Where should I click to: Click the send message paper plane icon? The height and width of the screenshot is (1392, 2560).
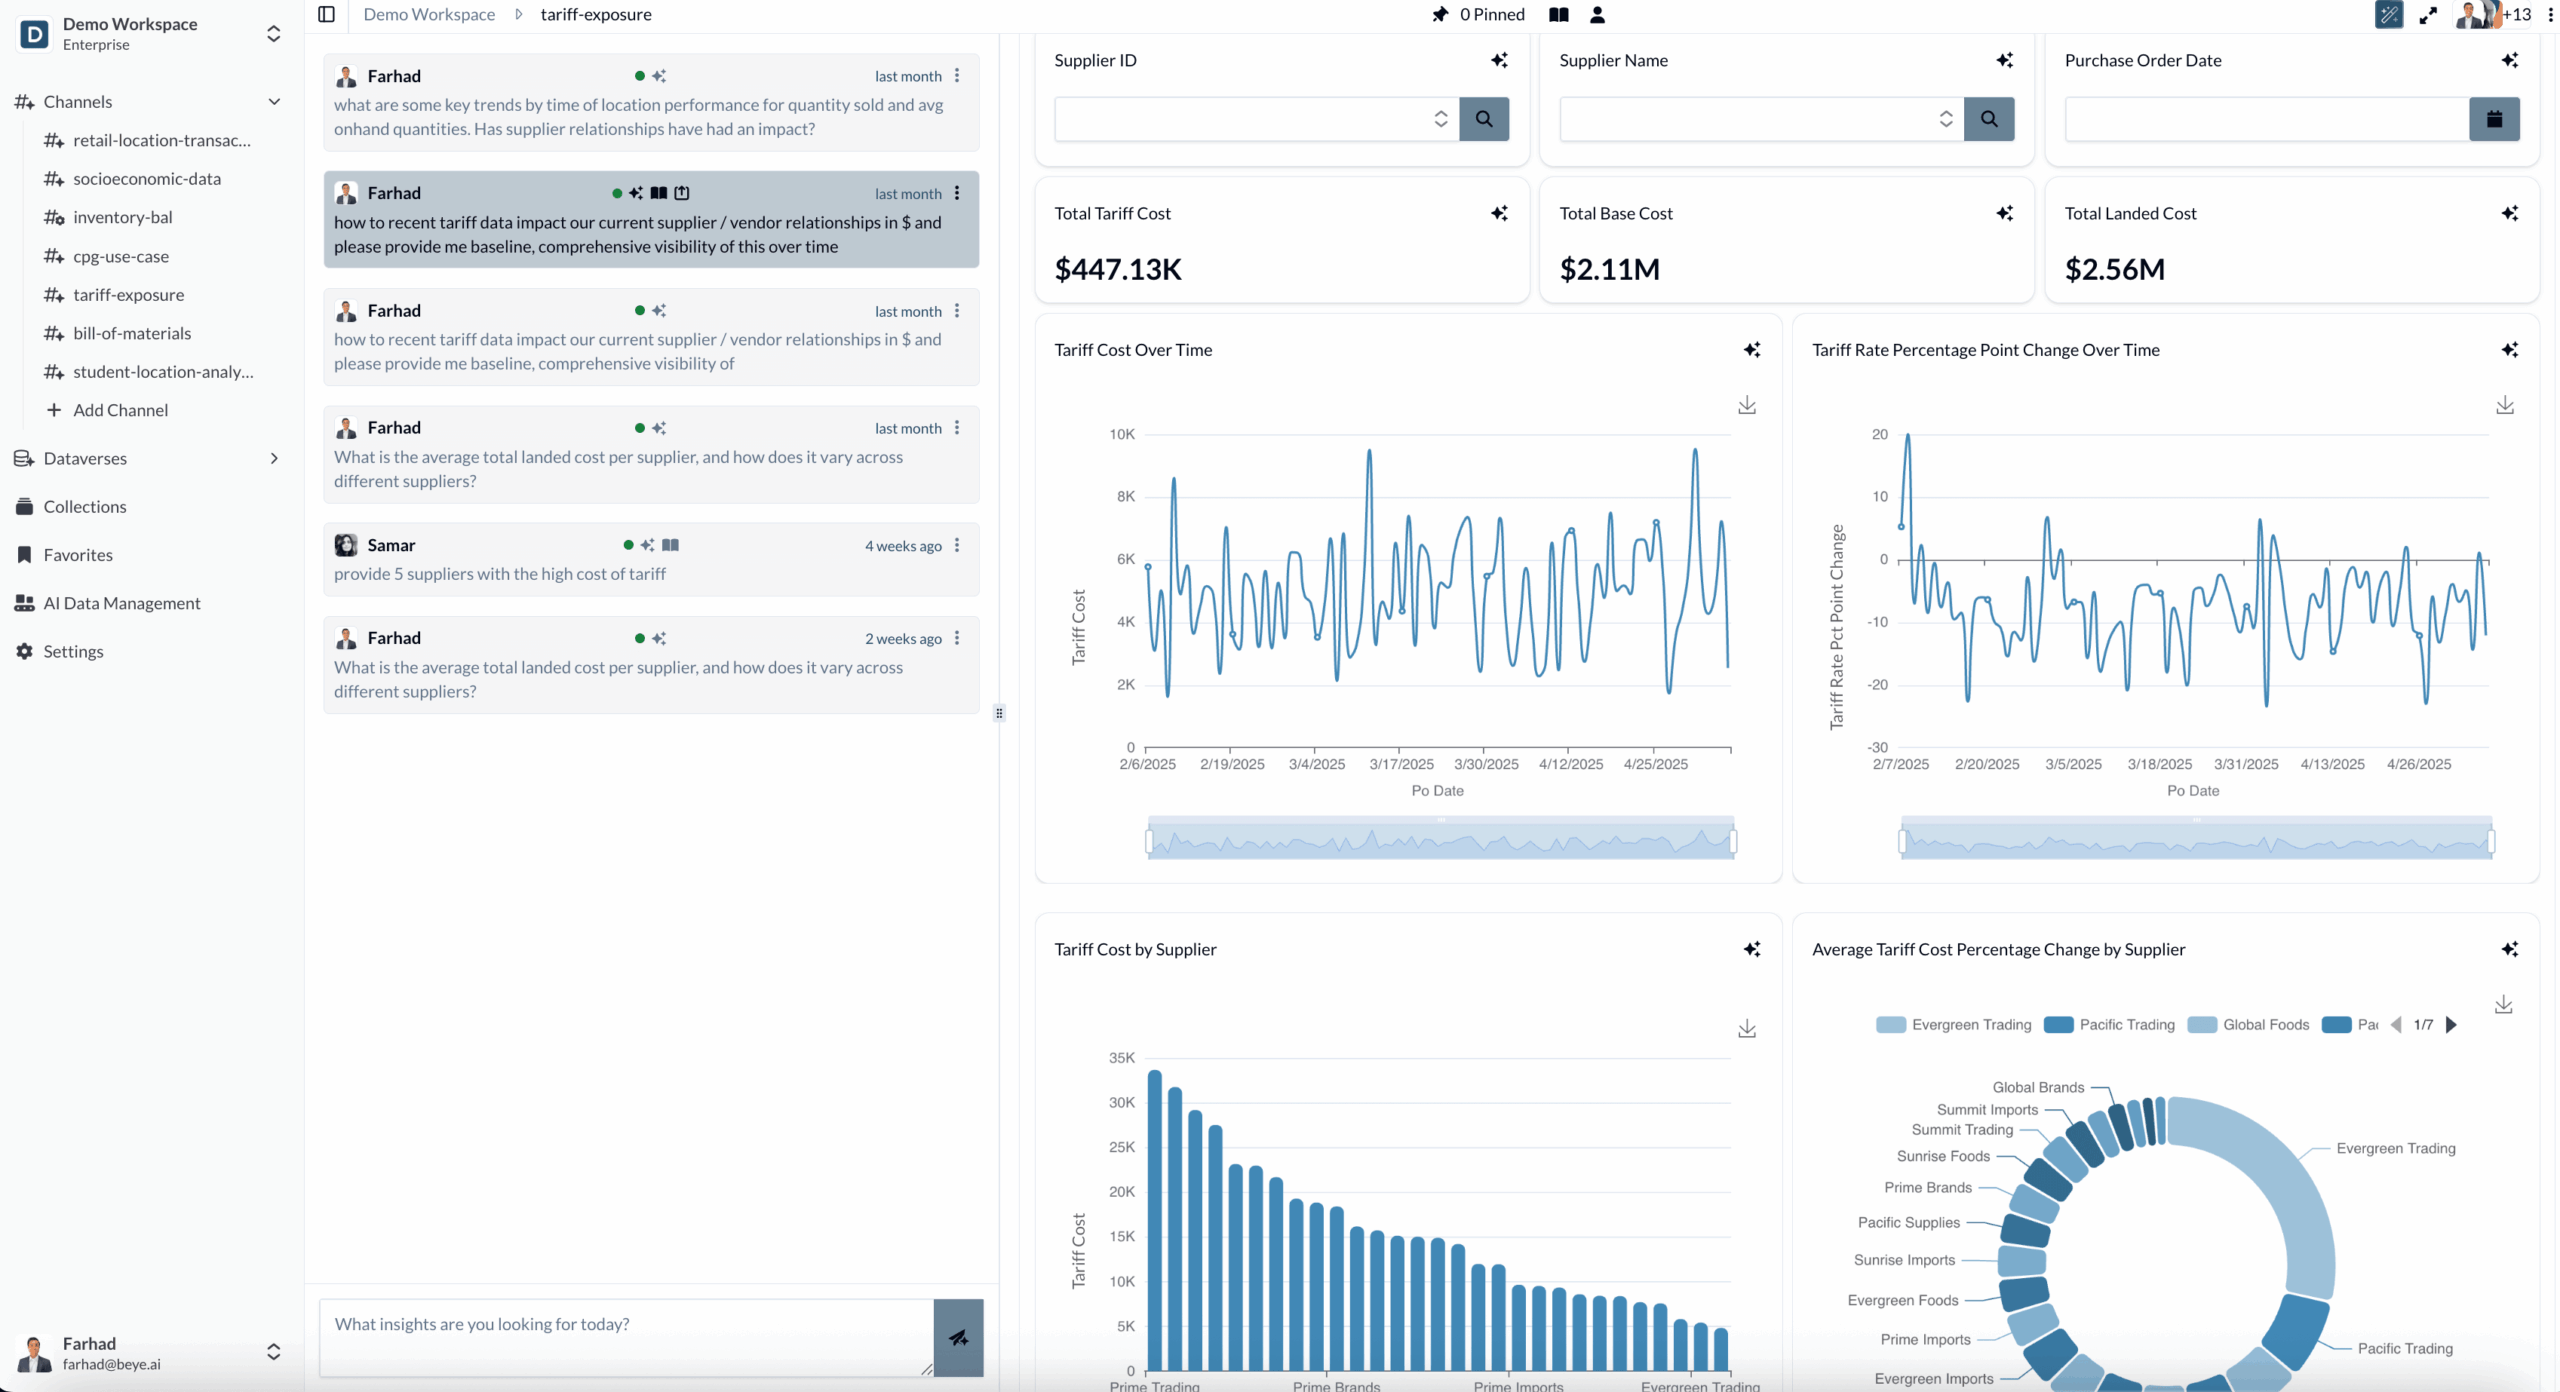958,1337
